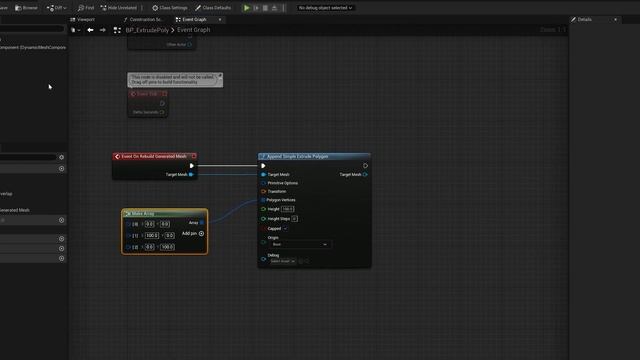The width and height of the screenshot is (640, 360).
Task: Navigate back with the left arrow
Action: [90, 30]
